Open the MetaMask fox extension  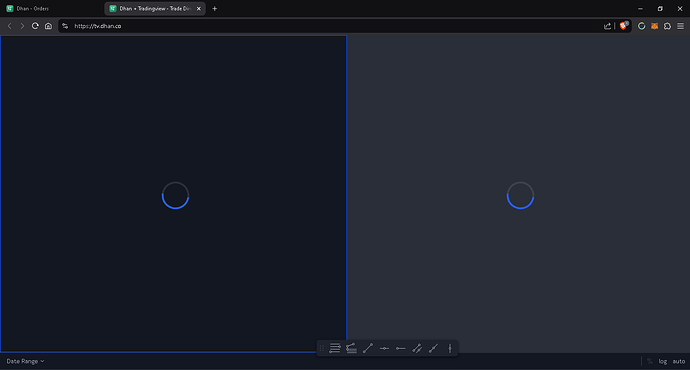(x=654, y=26)
